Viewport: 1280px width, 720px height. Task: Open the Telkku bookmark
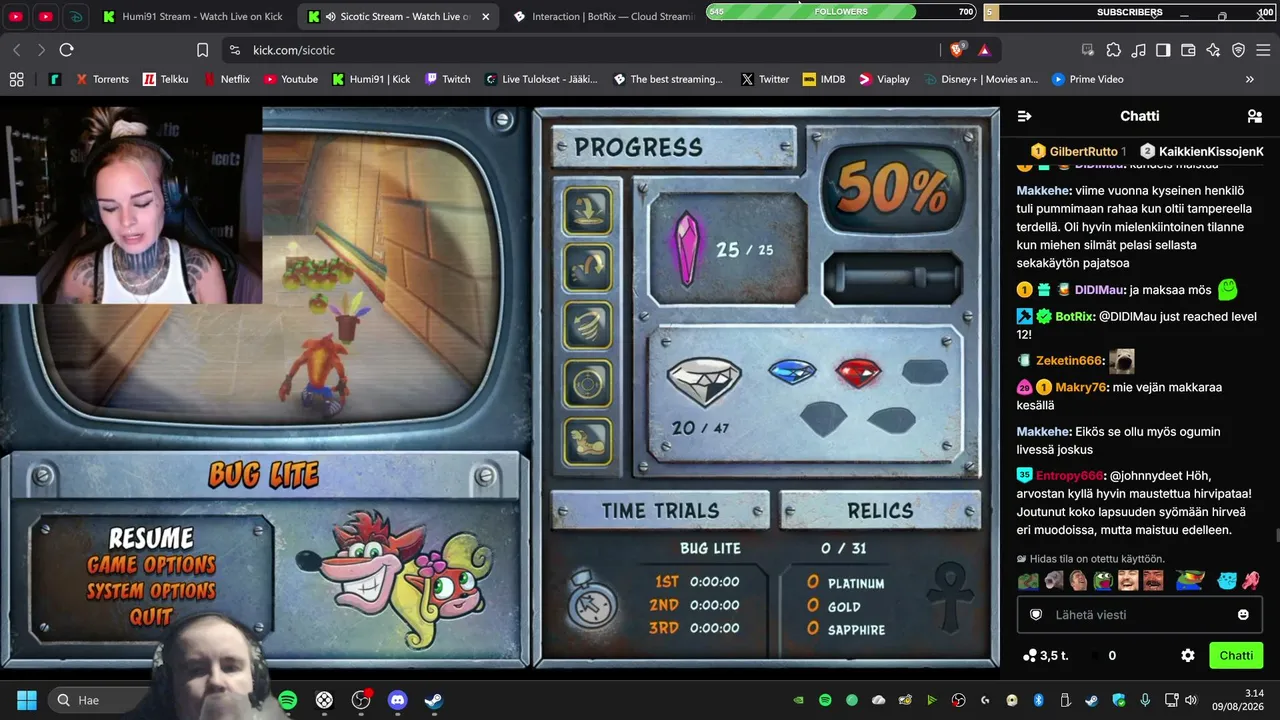165,79
